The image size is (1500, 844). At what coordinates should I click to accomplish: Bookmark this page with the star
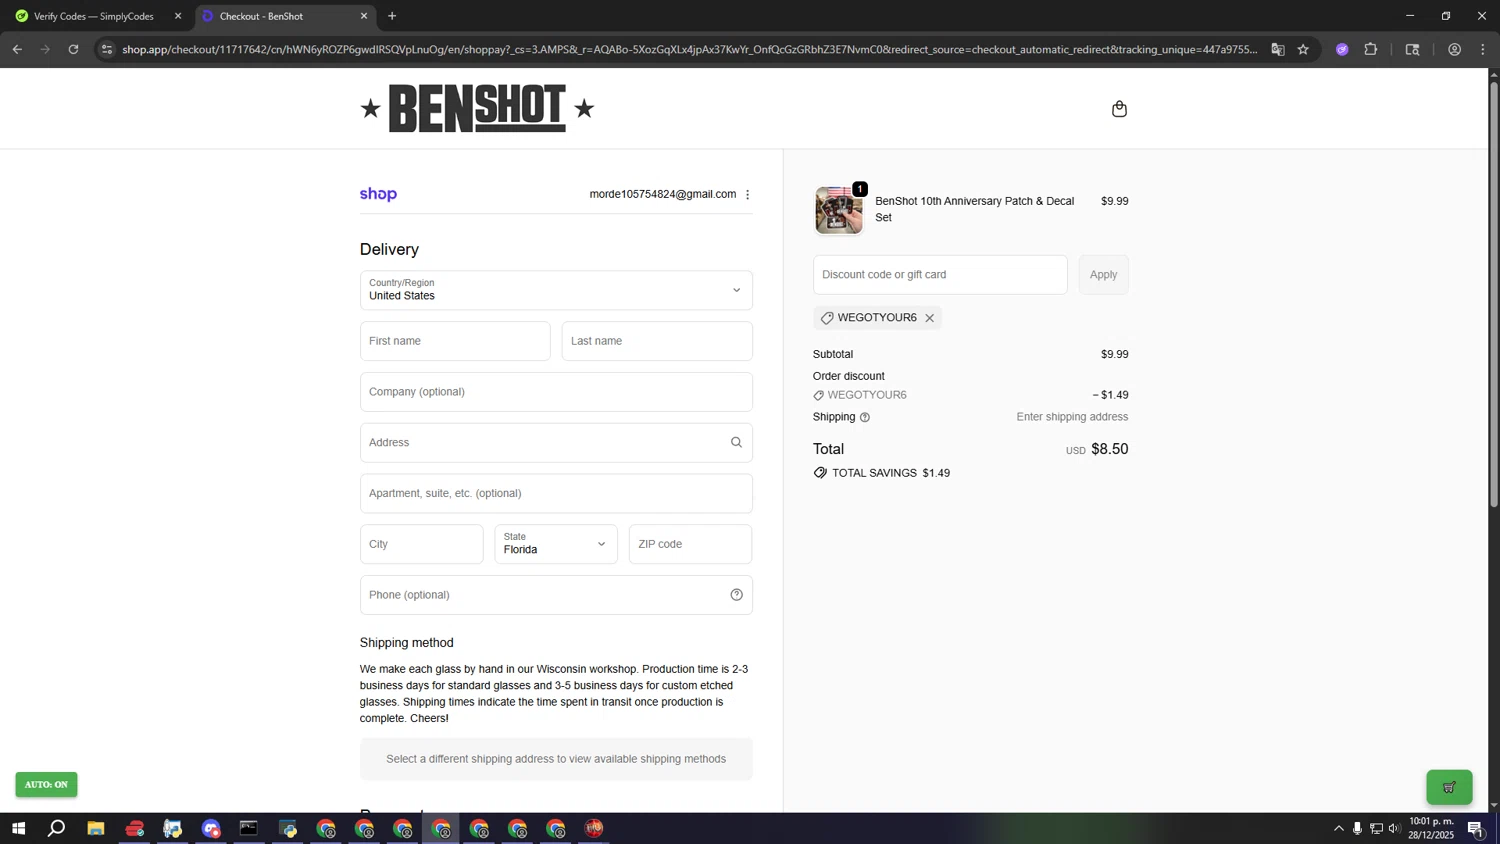tap(1303, 49)
